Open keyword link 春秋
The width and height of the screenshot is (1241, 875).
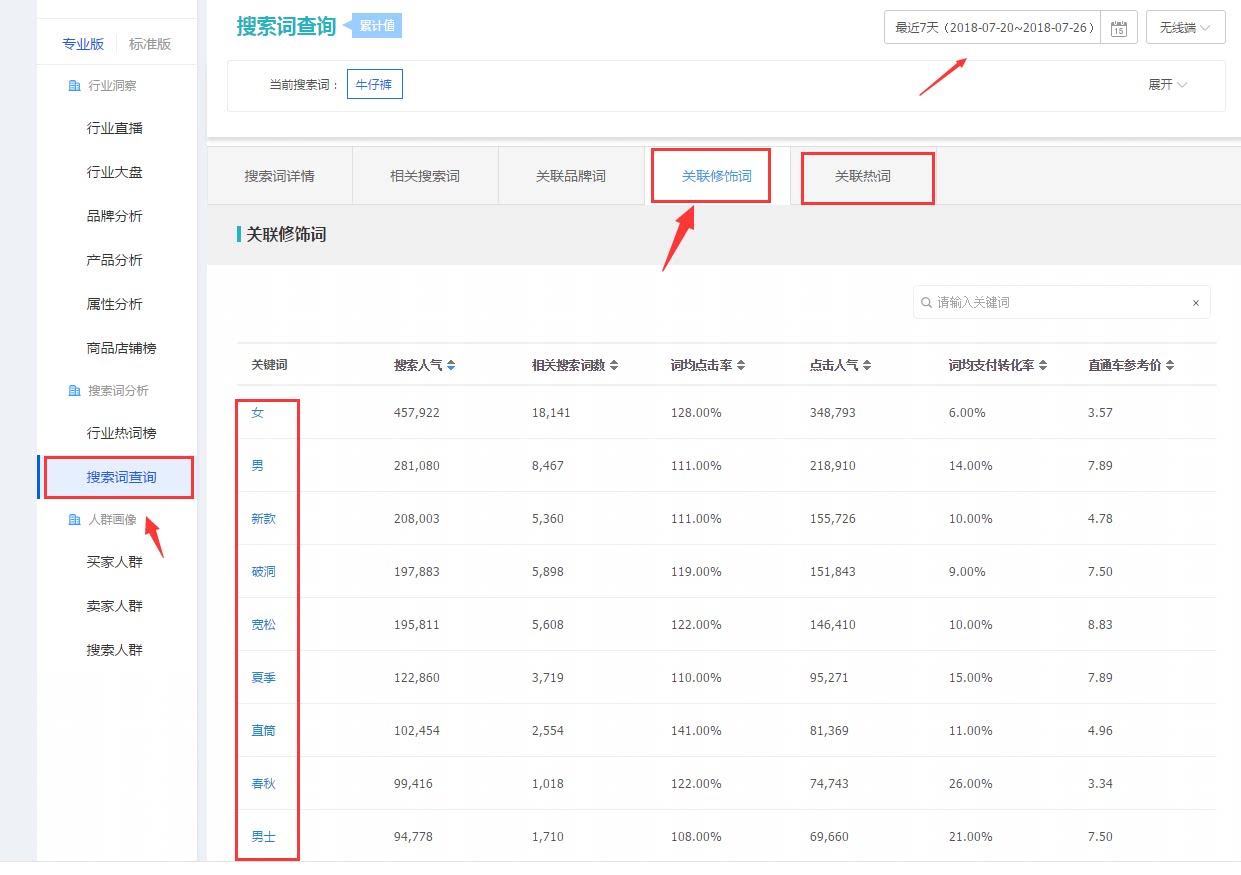[x=263, y=784]
